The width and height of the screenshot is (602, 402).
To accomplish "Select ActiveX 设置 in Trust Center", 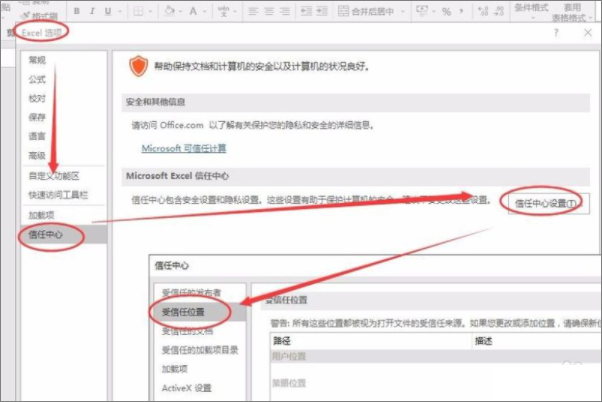I will (186, 388).
